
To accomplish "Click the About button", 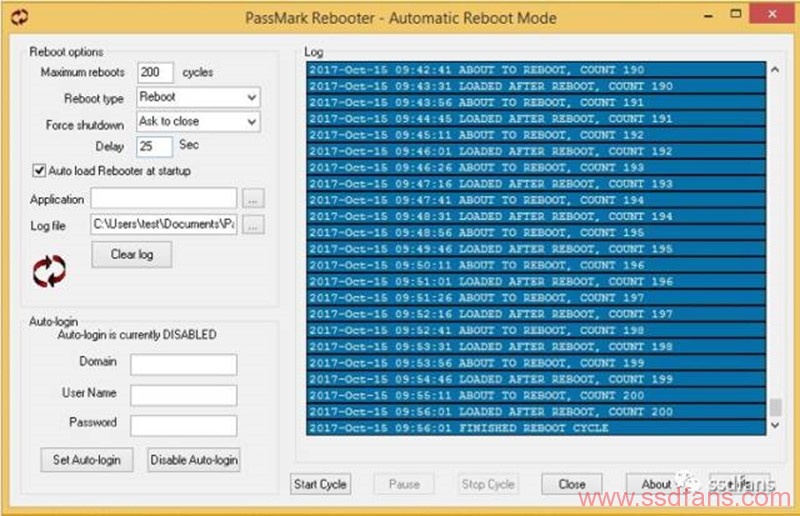I will point(656,484).
